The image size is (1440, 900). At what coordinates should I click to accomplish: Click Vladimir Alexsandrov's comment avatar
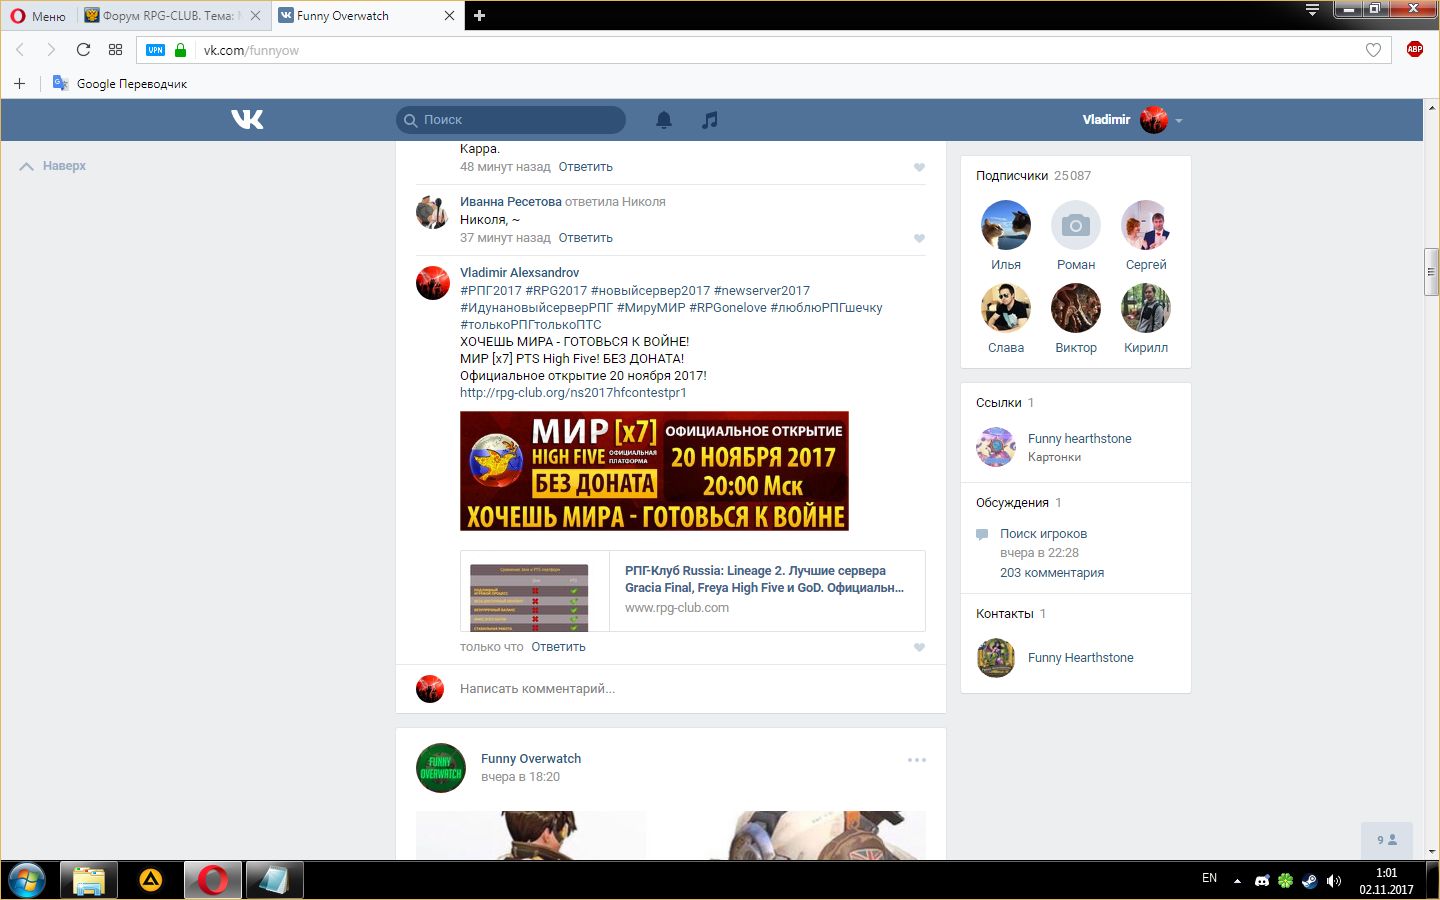[432, 283]
